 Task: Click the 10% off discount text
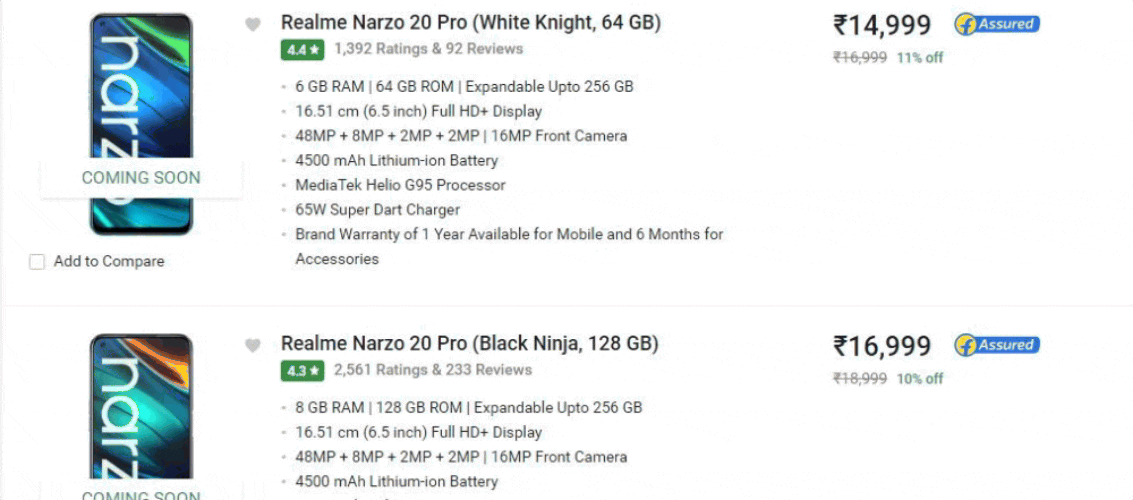[920, 379]
